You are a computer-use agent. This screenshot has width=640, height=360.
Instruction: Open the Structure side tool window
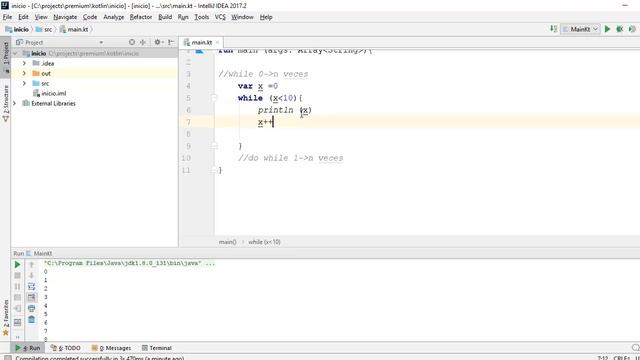(6, 103)
